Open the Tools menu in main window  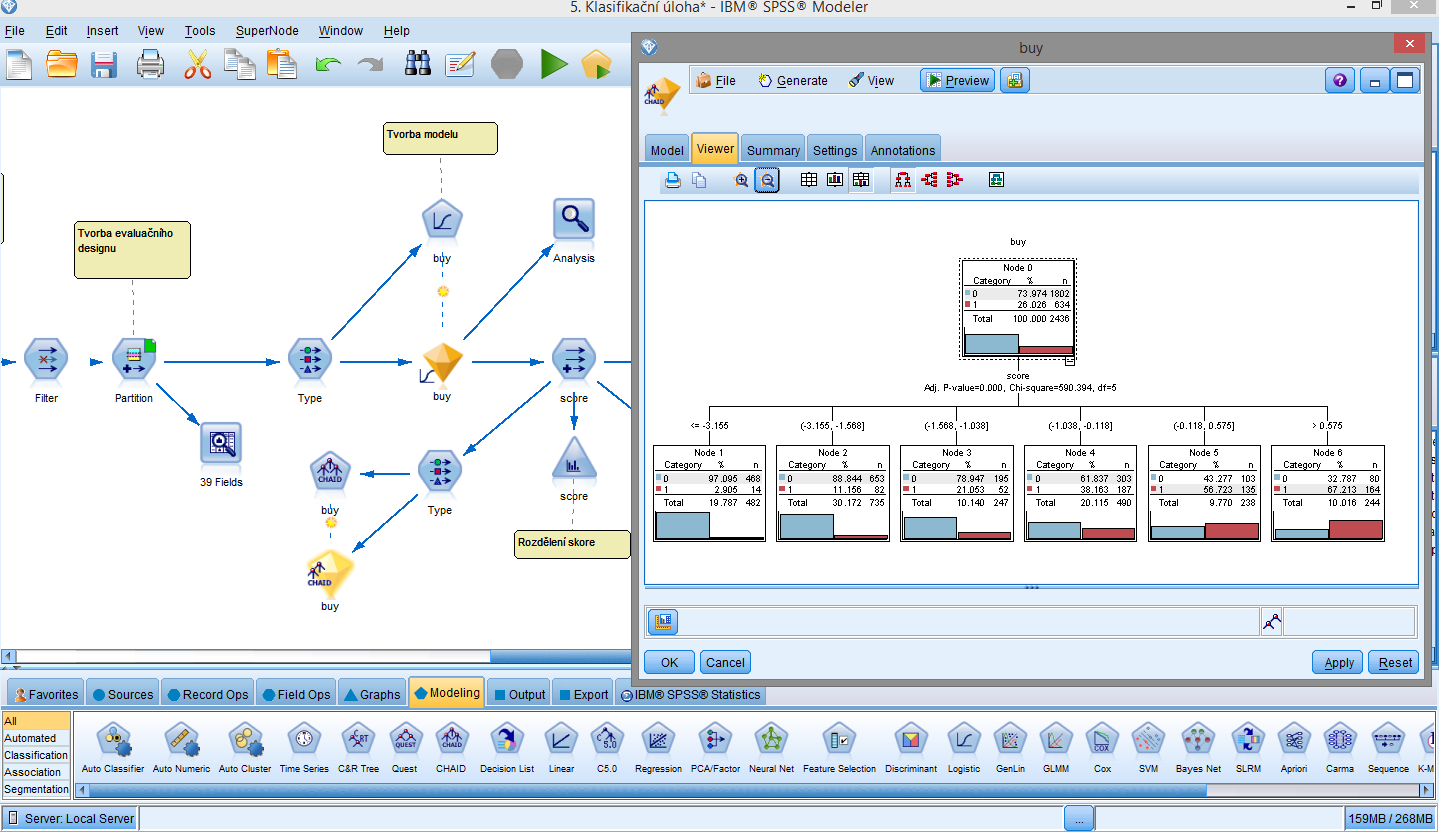(200, 31)
